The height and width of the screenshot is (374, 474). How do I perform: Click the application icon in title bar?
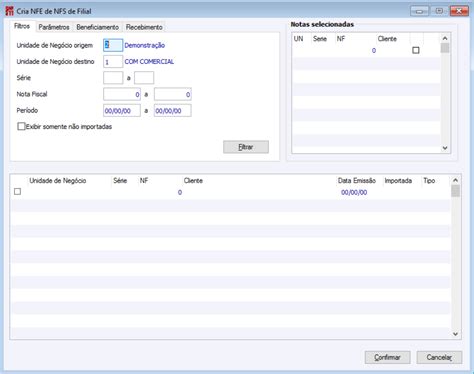pyautogui.click(x=9, y=11)
